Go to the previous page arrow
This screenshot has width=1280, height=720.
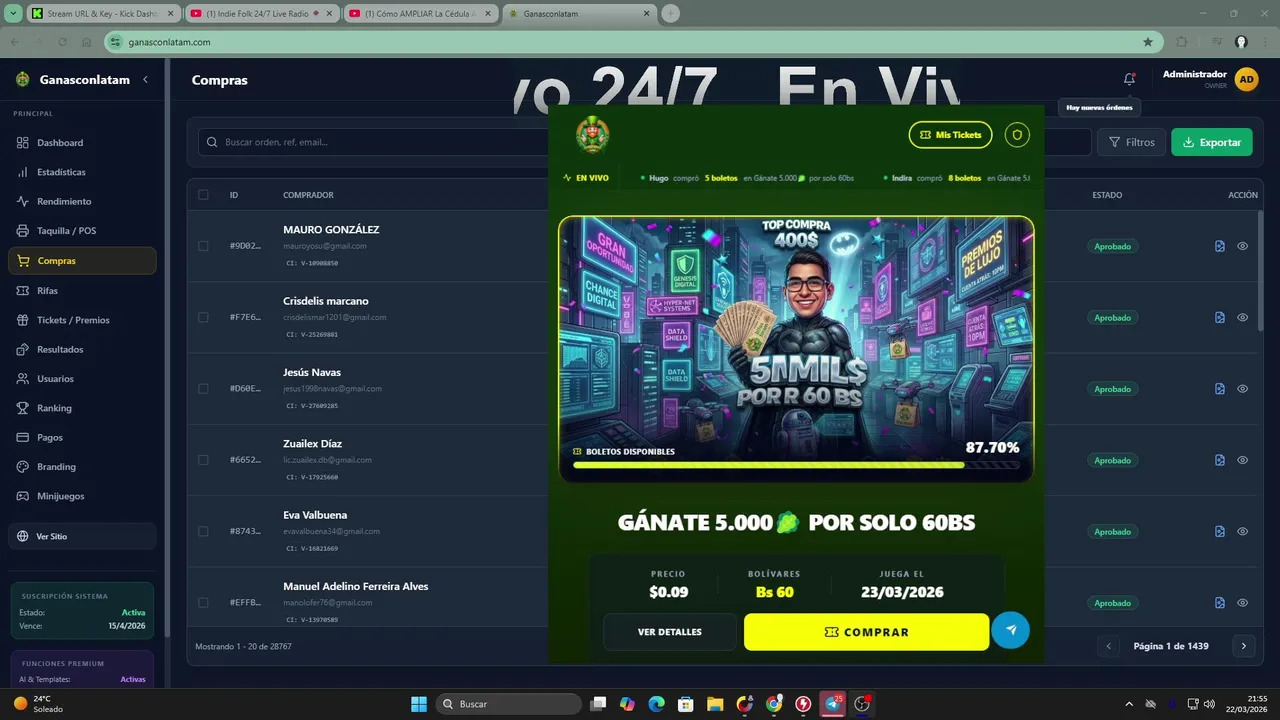[x=1108, y=646]
